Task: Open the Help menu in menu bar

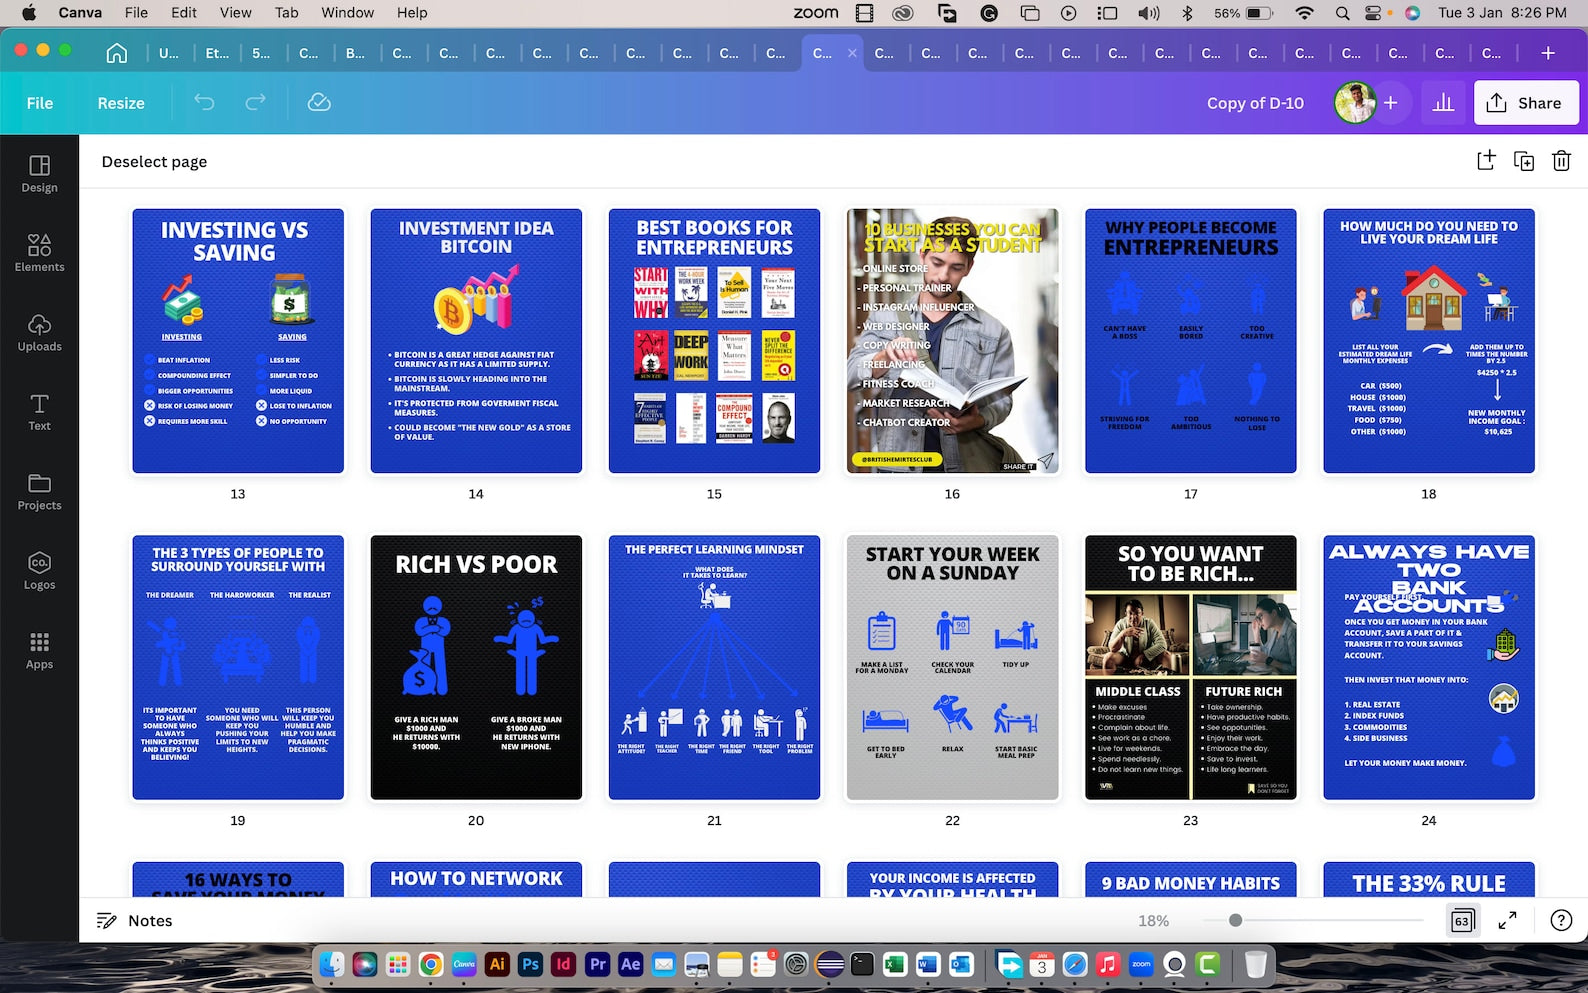Action: (x=412, y=13)
